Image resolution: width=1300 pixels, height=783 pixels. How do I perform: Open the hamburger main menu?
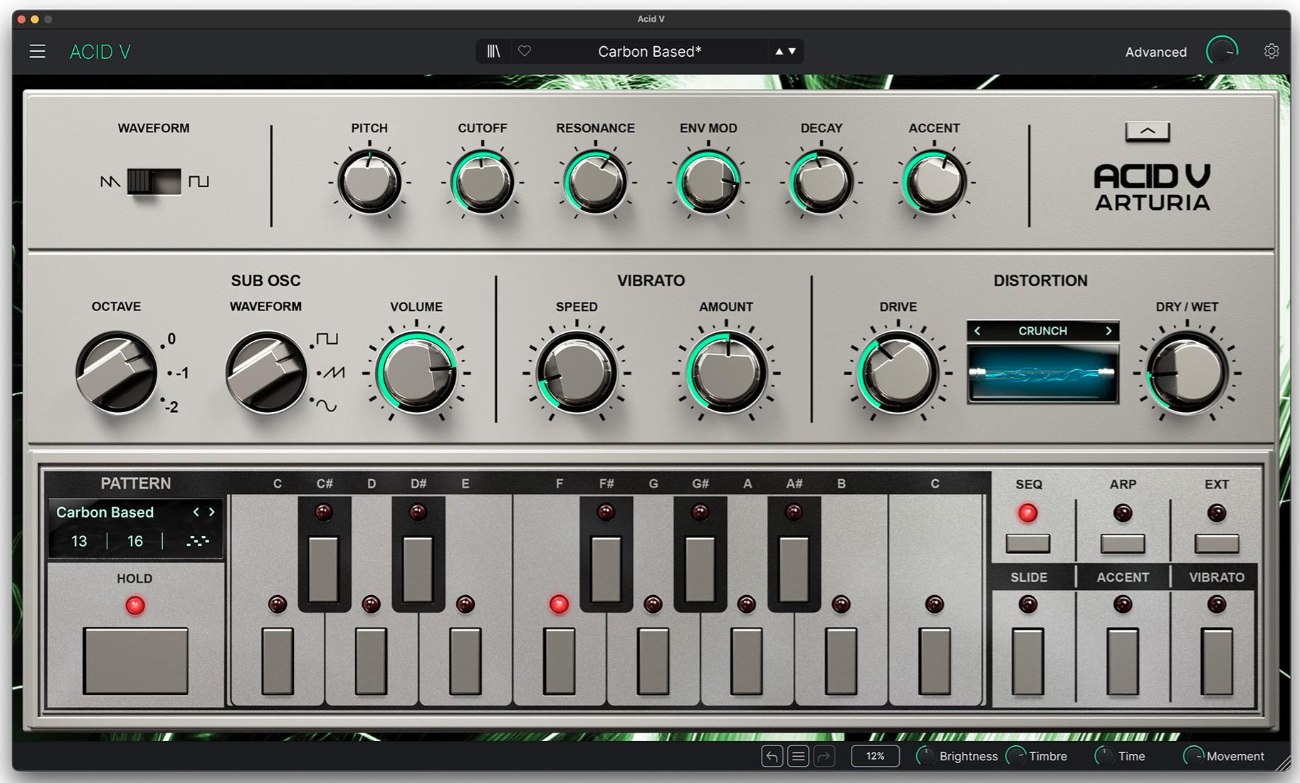37,52
